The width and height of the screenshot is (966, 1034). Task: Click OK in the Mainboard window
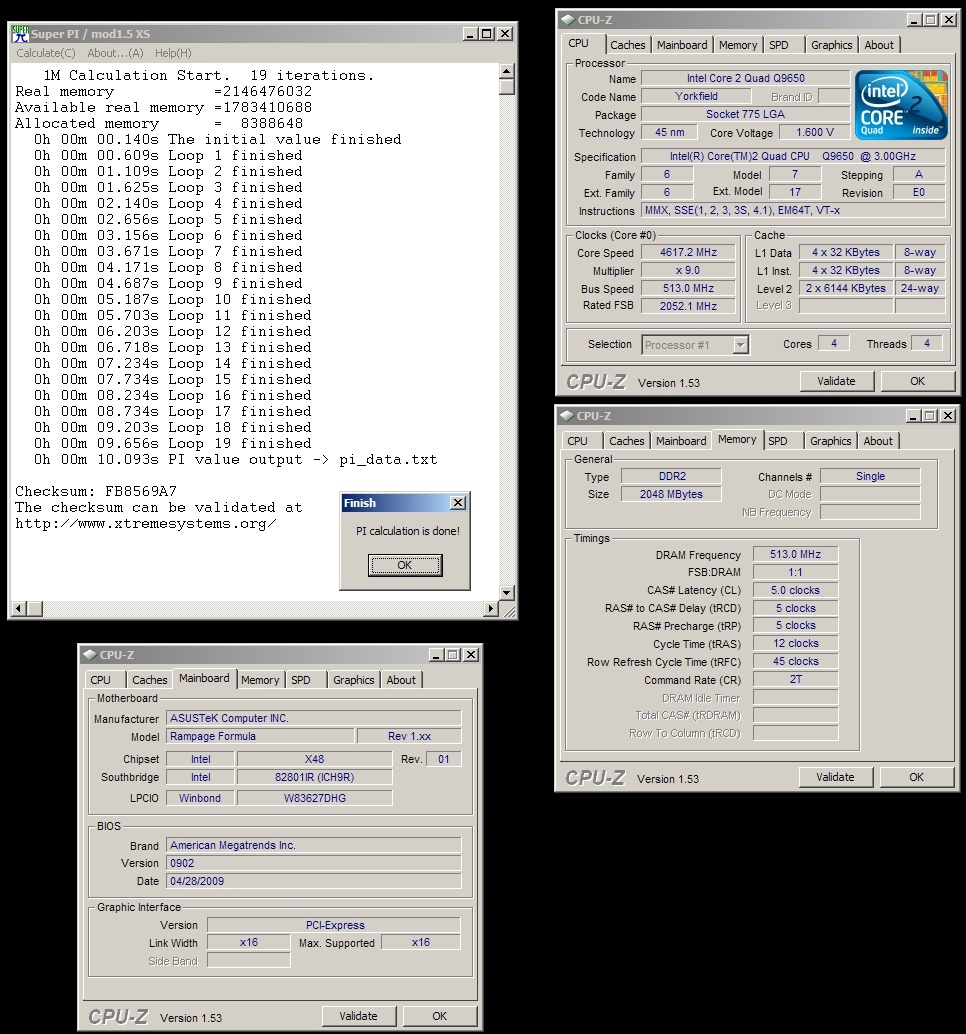tap(440, 1016)
